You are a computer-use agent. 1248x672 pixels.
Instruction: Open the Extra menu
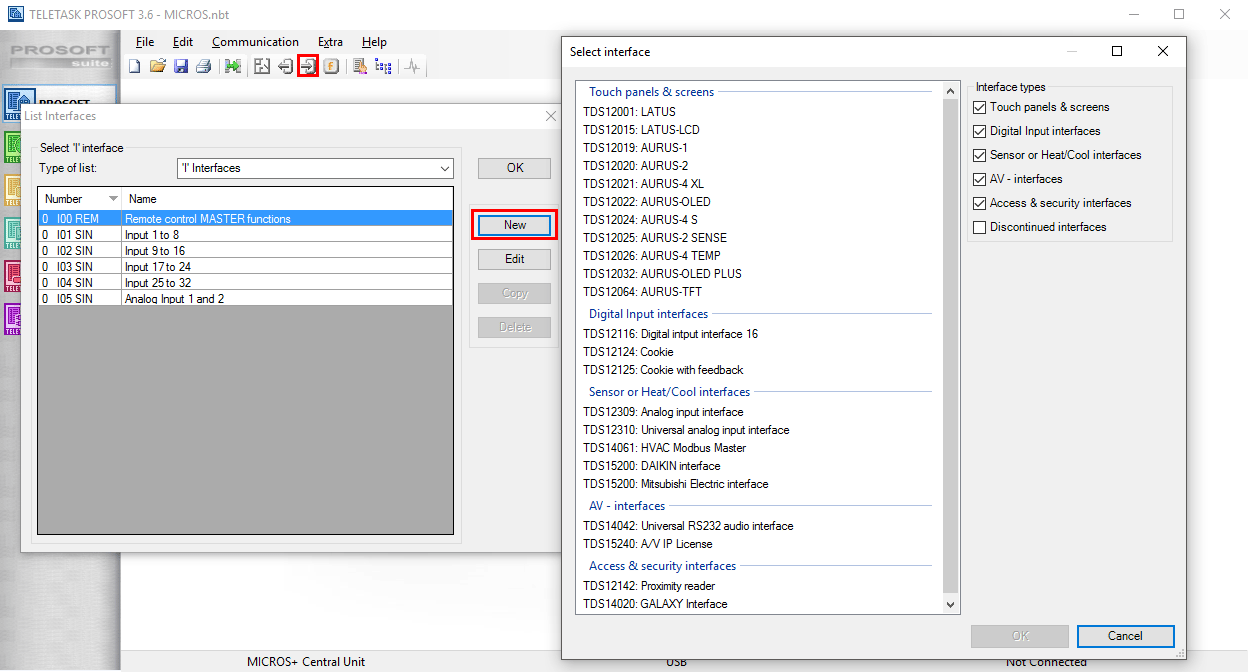[330, 42]
